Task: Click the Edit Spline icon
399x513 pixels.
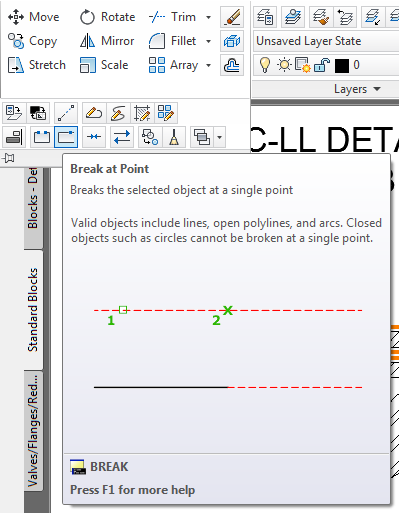Action: click(118, 113)
